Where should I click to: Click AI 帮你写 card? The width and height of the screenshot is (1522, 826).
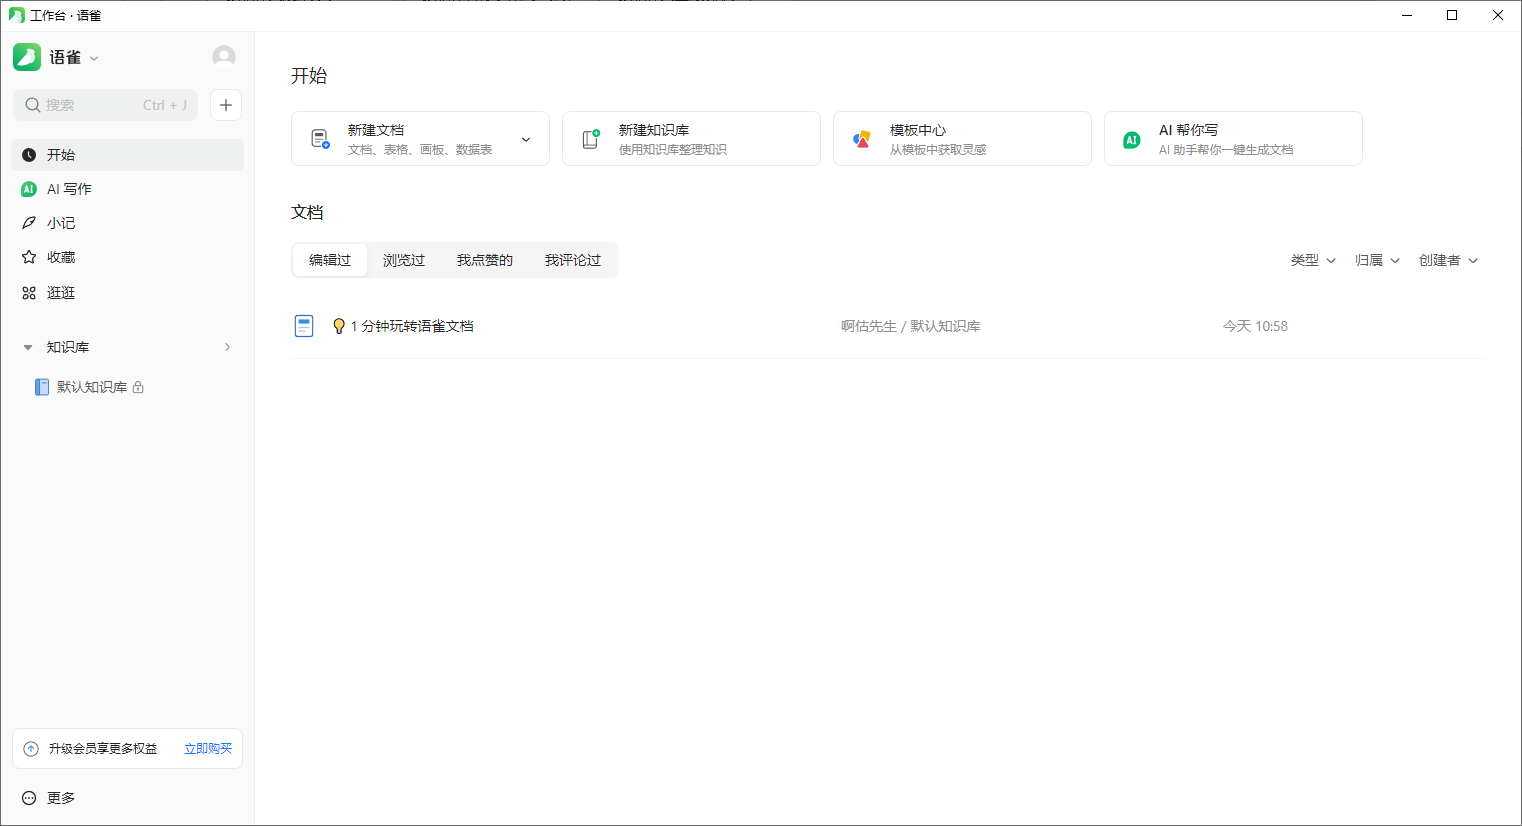pyautogui.click(x=1232, y=139)
